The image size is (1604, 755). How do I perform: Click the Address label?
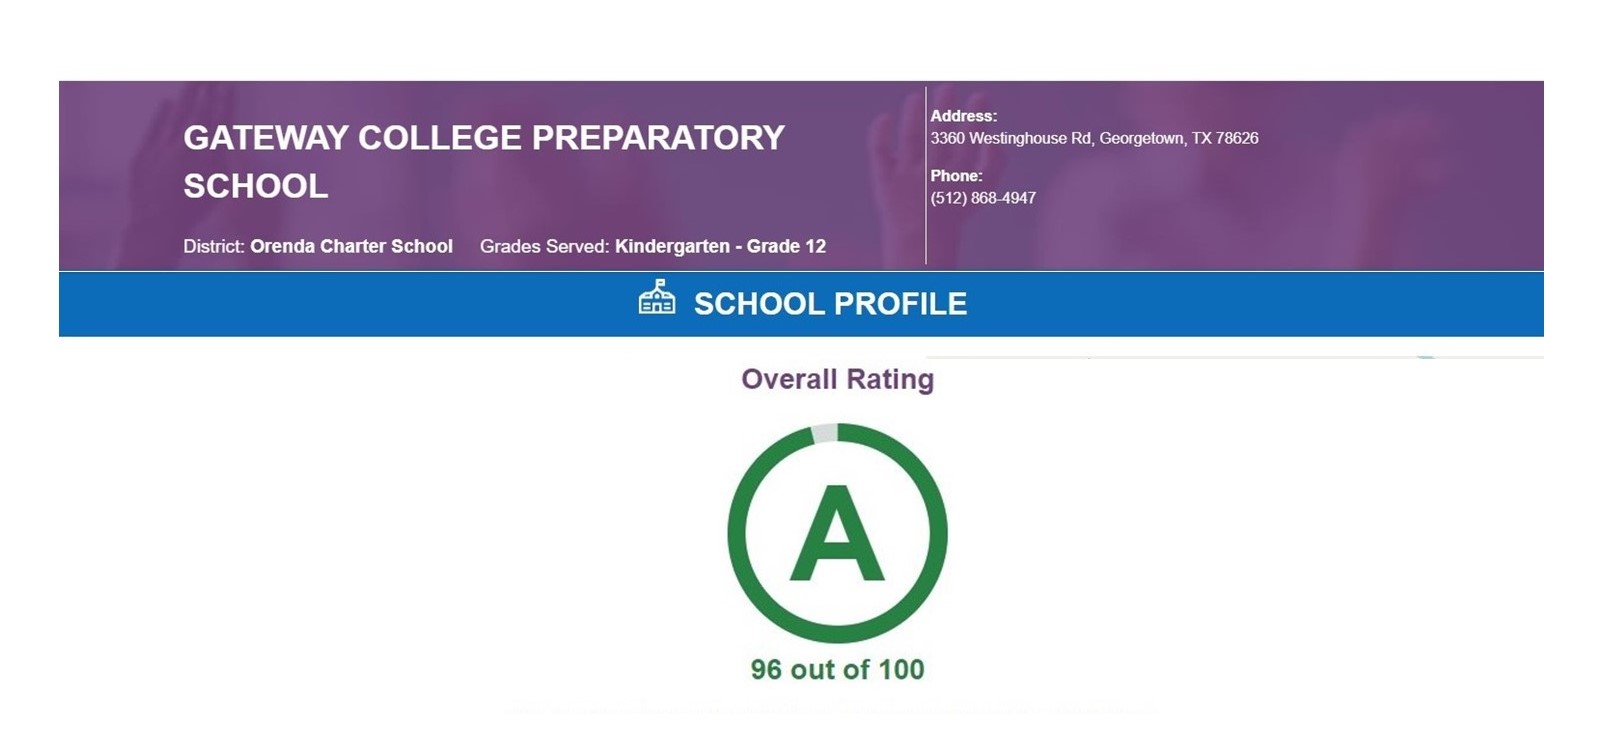964,116
